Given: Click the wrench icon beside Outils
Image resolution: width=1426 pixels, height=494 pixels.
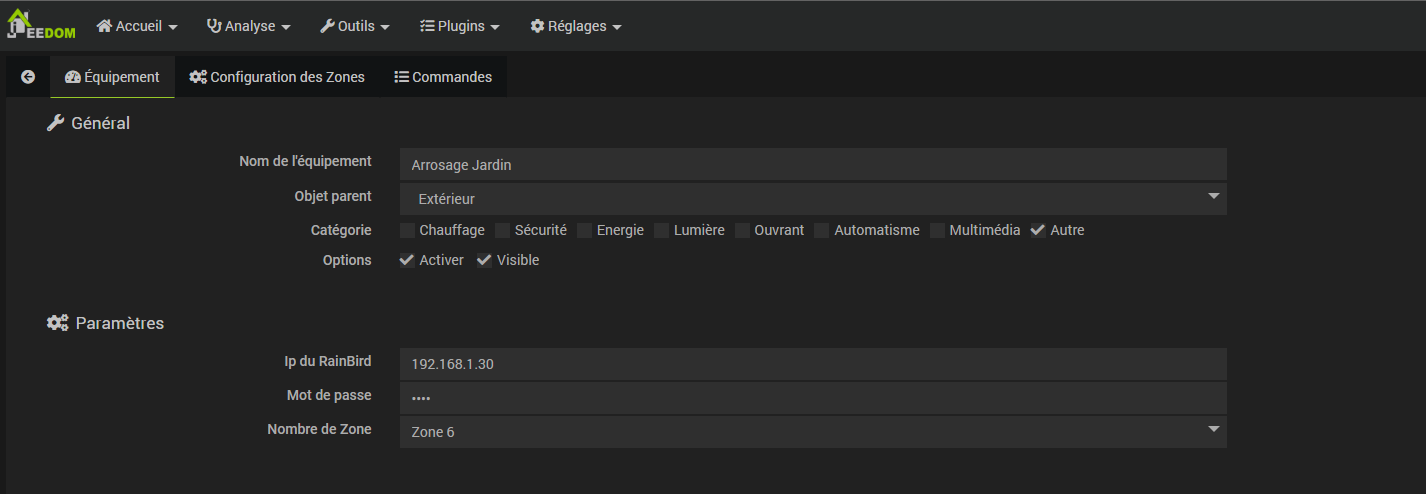Looking at the screenshot, I should [327, 26].
